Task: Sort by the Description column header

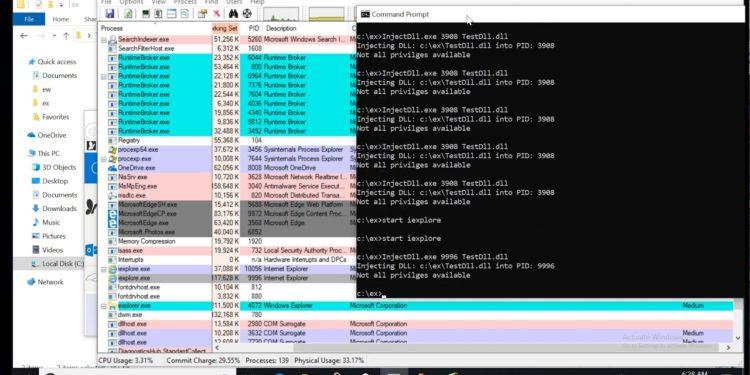Action: coord(306,28)
